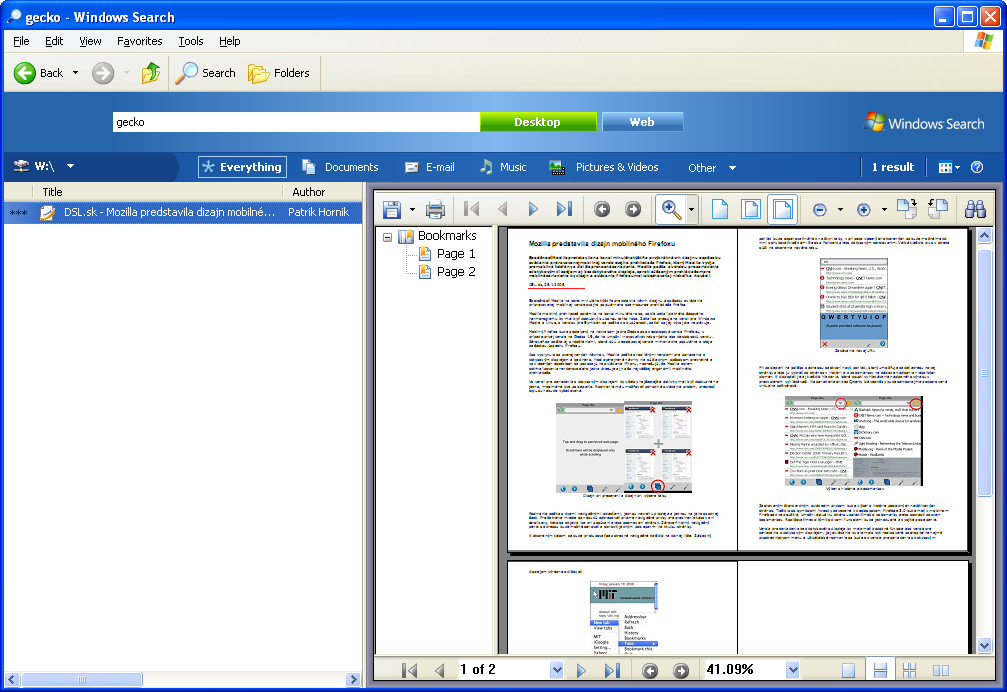Go to next page in bottom navigation bar
1007x692 pixels.
(x=581, y=671)
